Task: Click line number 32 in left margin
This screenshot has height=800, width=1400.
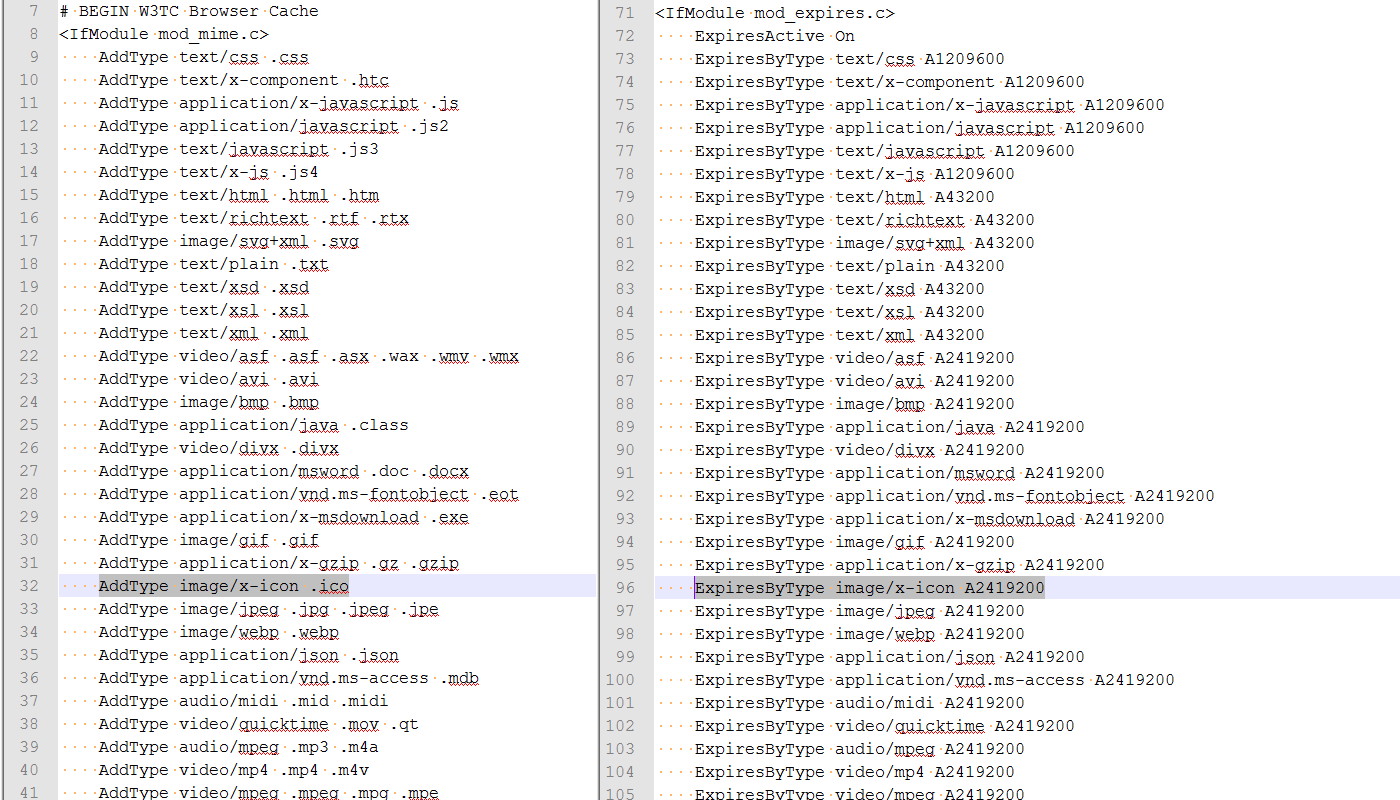Action: 29,586
